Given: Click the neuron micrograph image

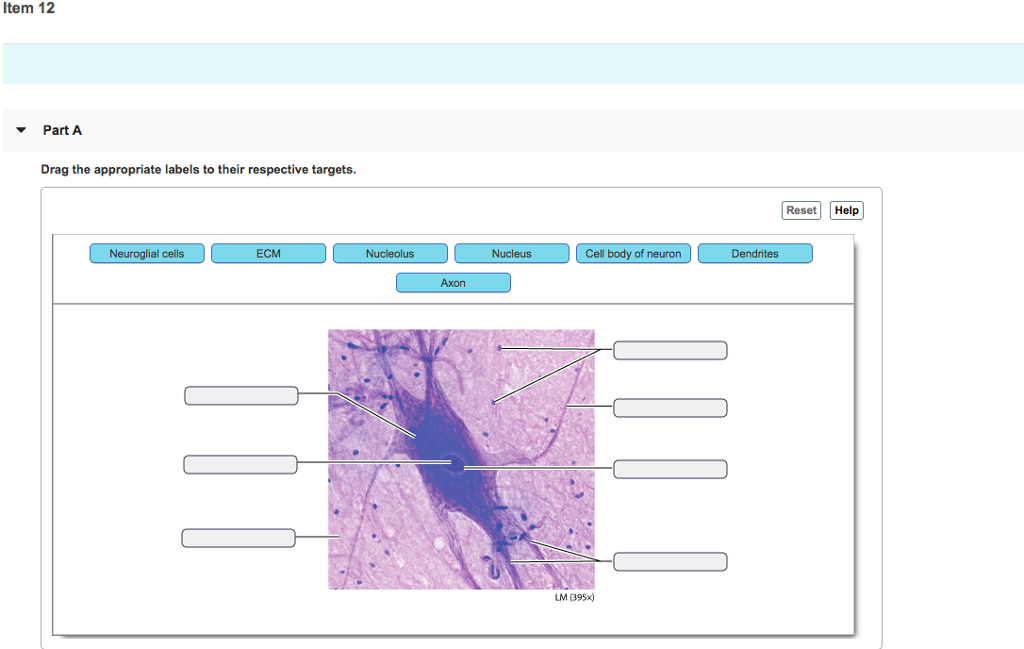Looking at the screenshot, I should pyautogui.click(x=461, y=459).
